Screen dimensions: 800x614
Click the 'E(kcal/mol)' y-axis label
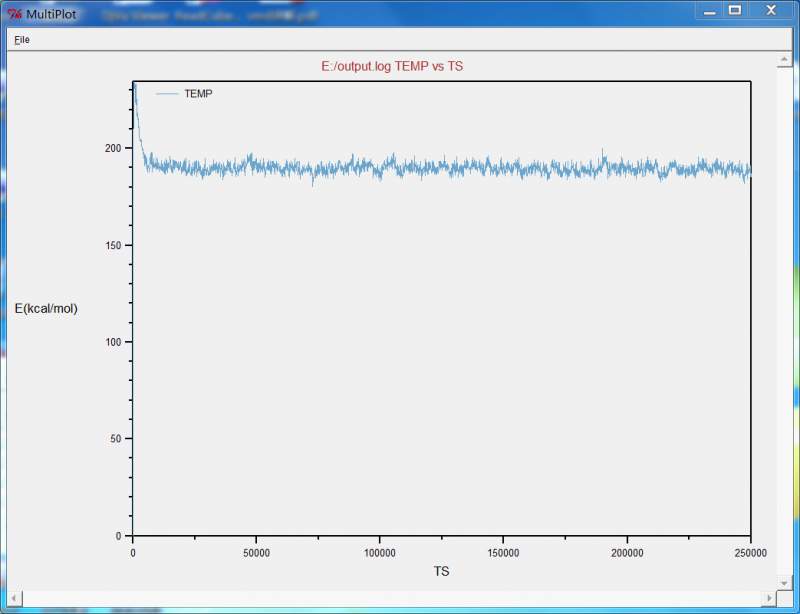(46, 308)
